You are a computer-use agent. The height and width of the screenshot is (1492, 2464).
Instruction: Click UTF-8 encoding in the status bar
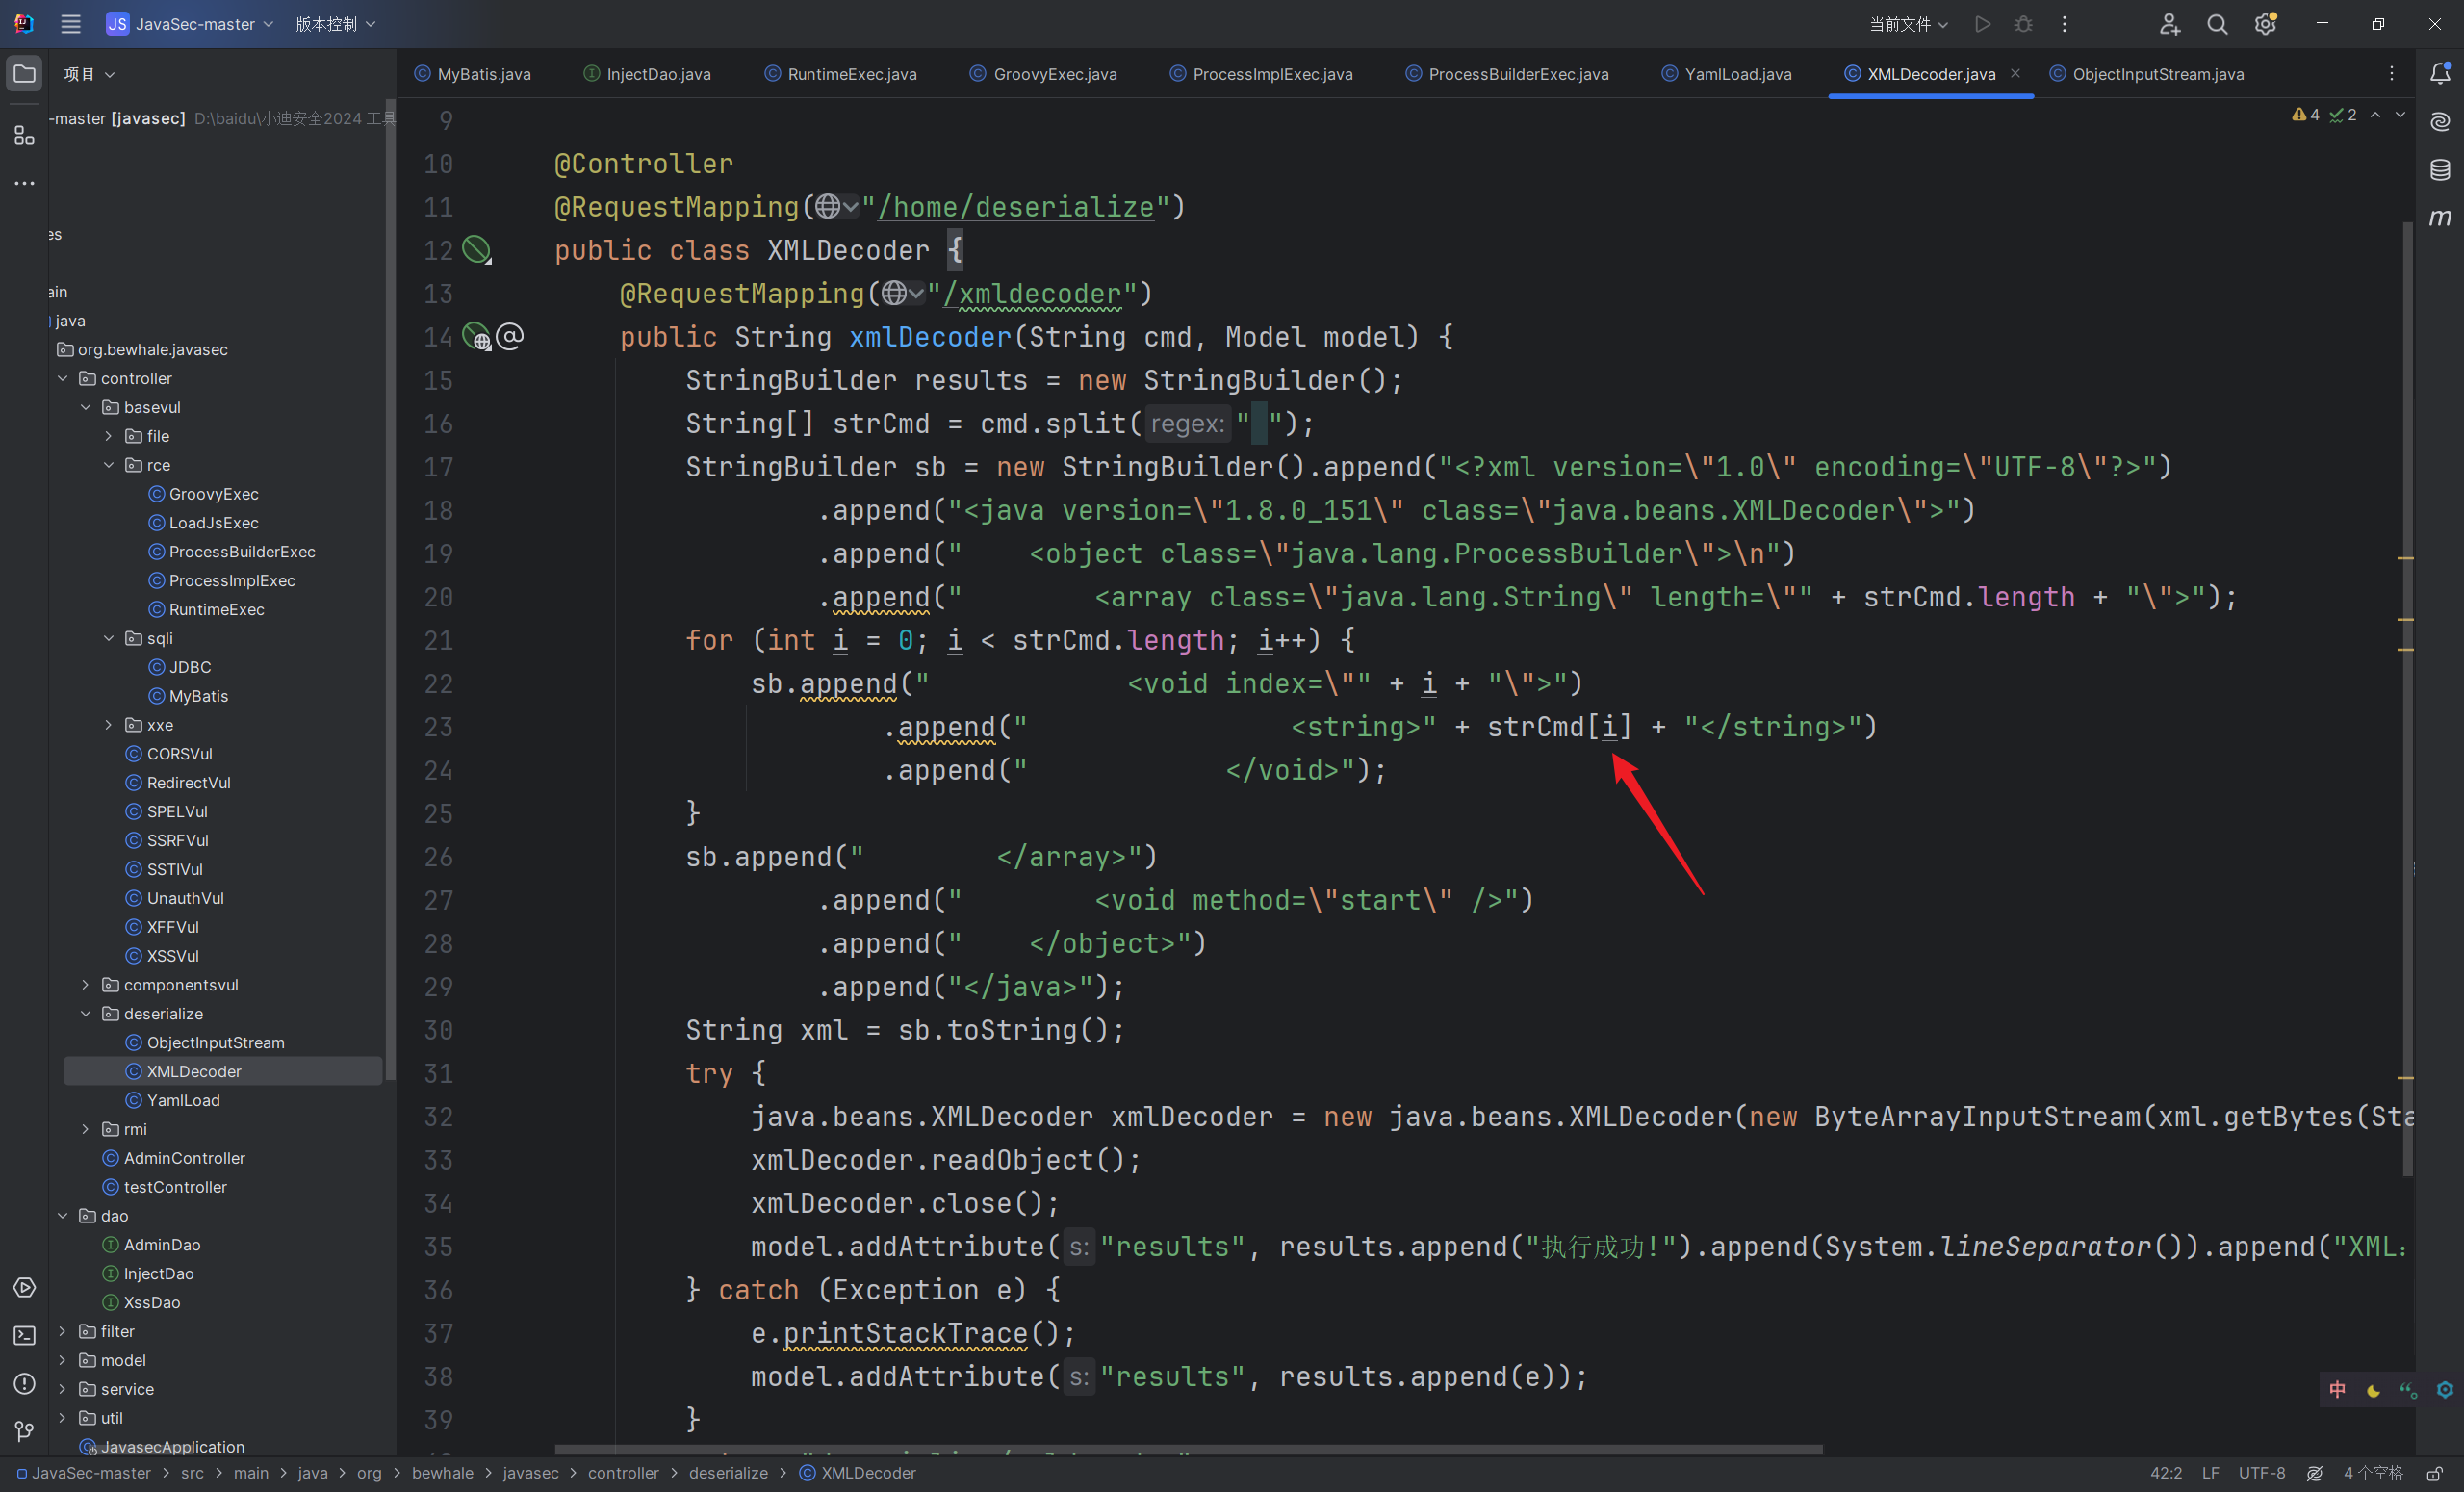(2261, 1473)
